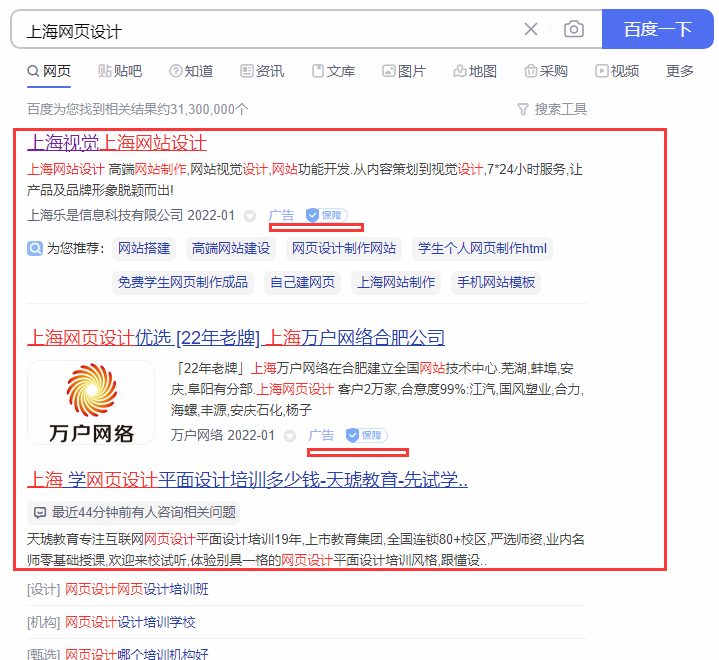
Task: Open the 上海视觉上海网站设计 result link
Action: (x=117, y=143)
